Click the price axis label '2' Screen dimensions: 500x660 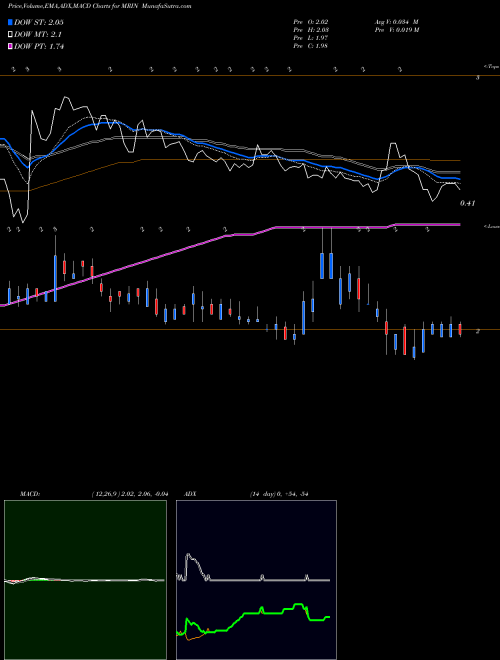pyautogui.click(x=478, y=332)
